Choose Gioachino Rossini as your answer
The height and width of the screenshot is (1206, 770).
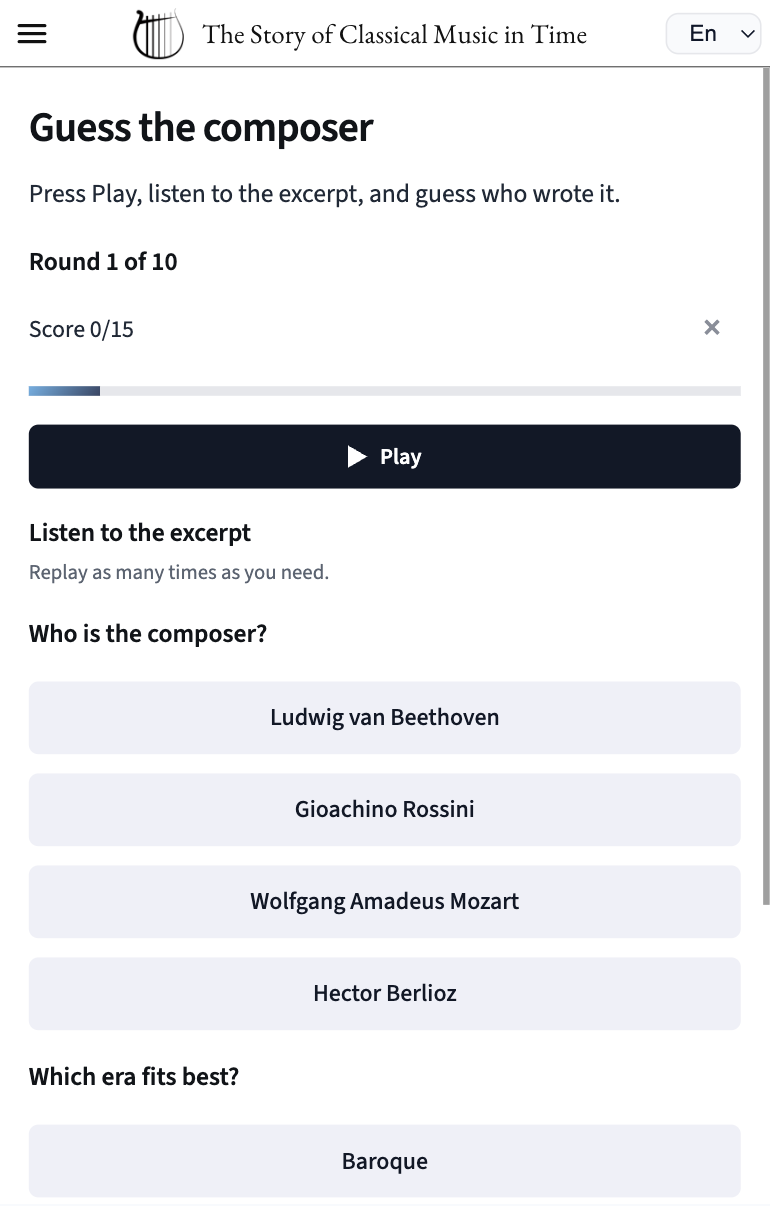[384, 809]
